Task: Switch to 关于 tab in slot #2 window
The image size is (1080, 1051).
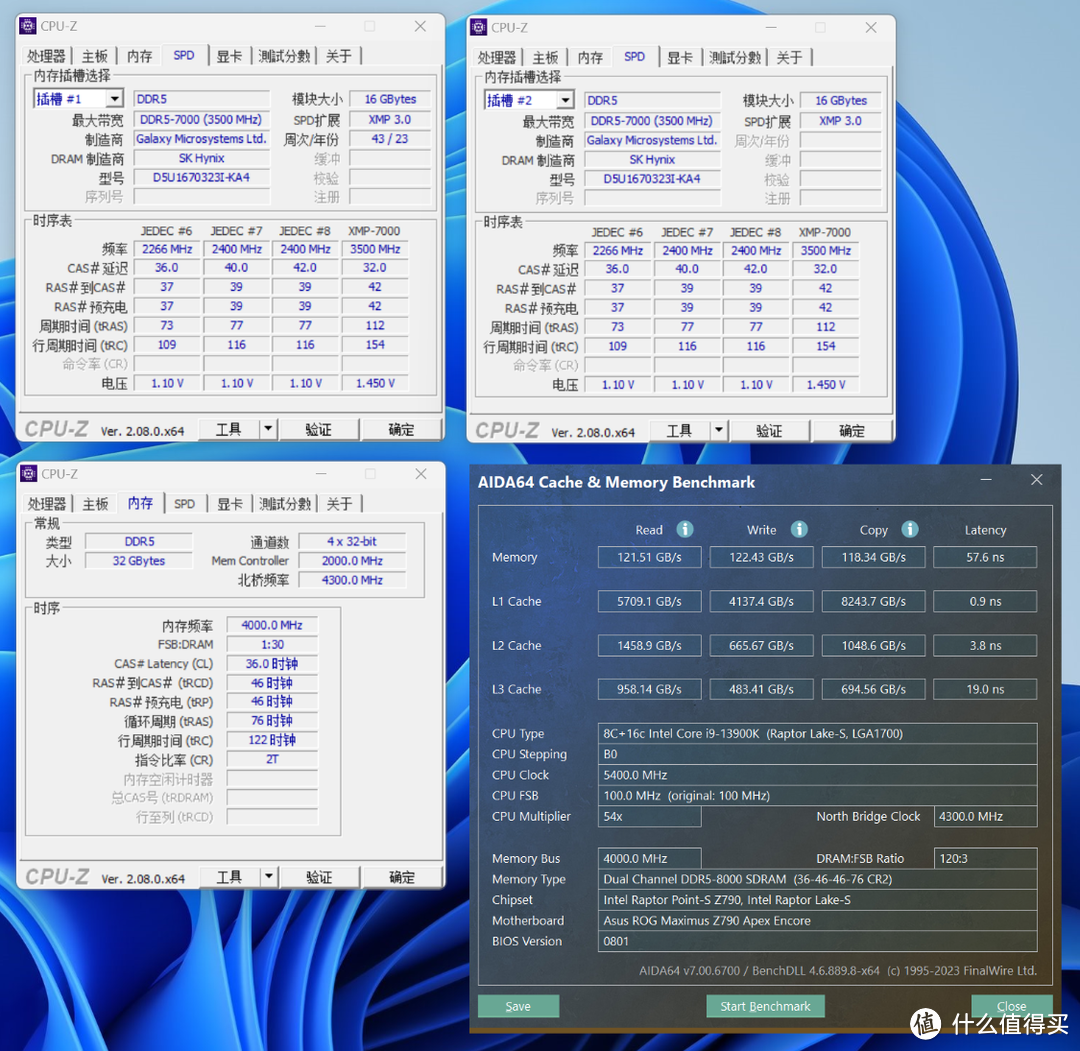Action: click(x=789, y=58)
